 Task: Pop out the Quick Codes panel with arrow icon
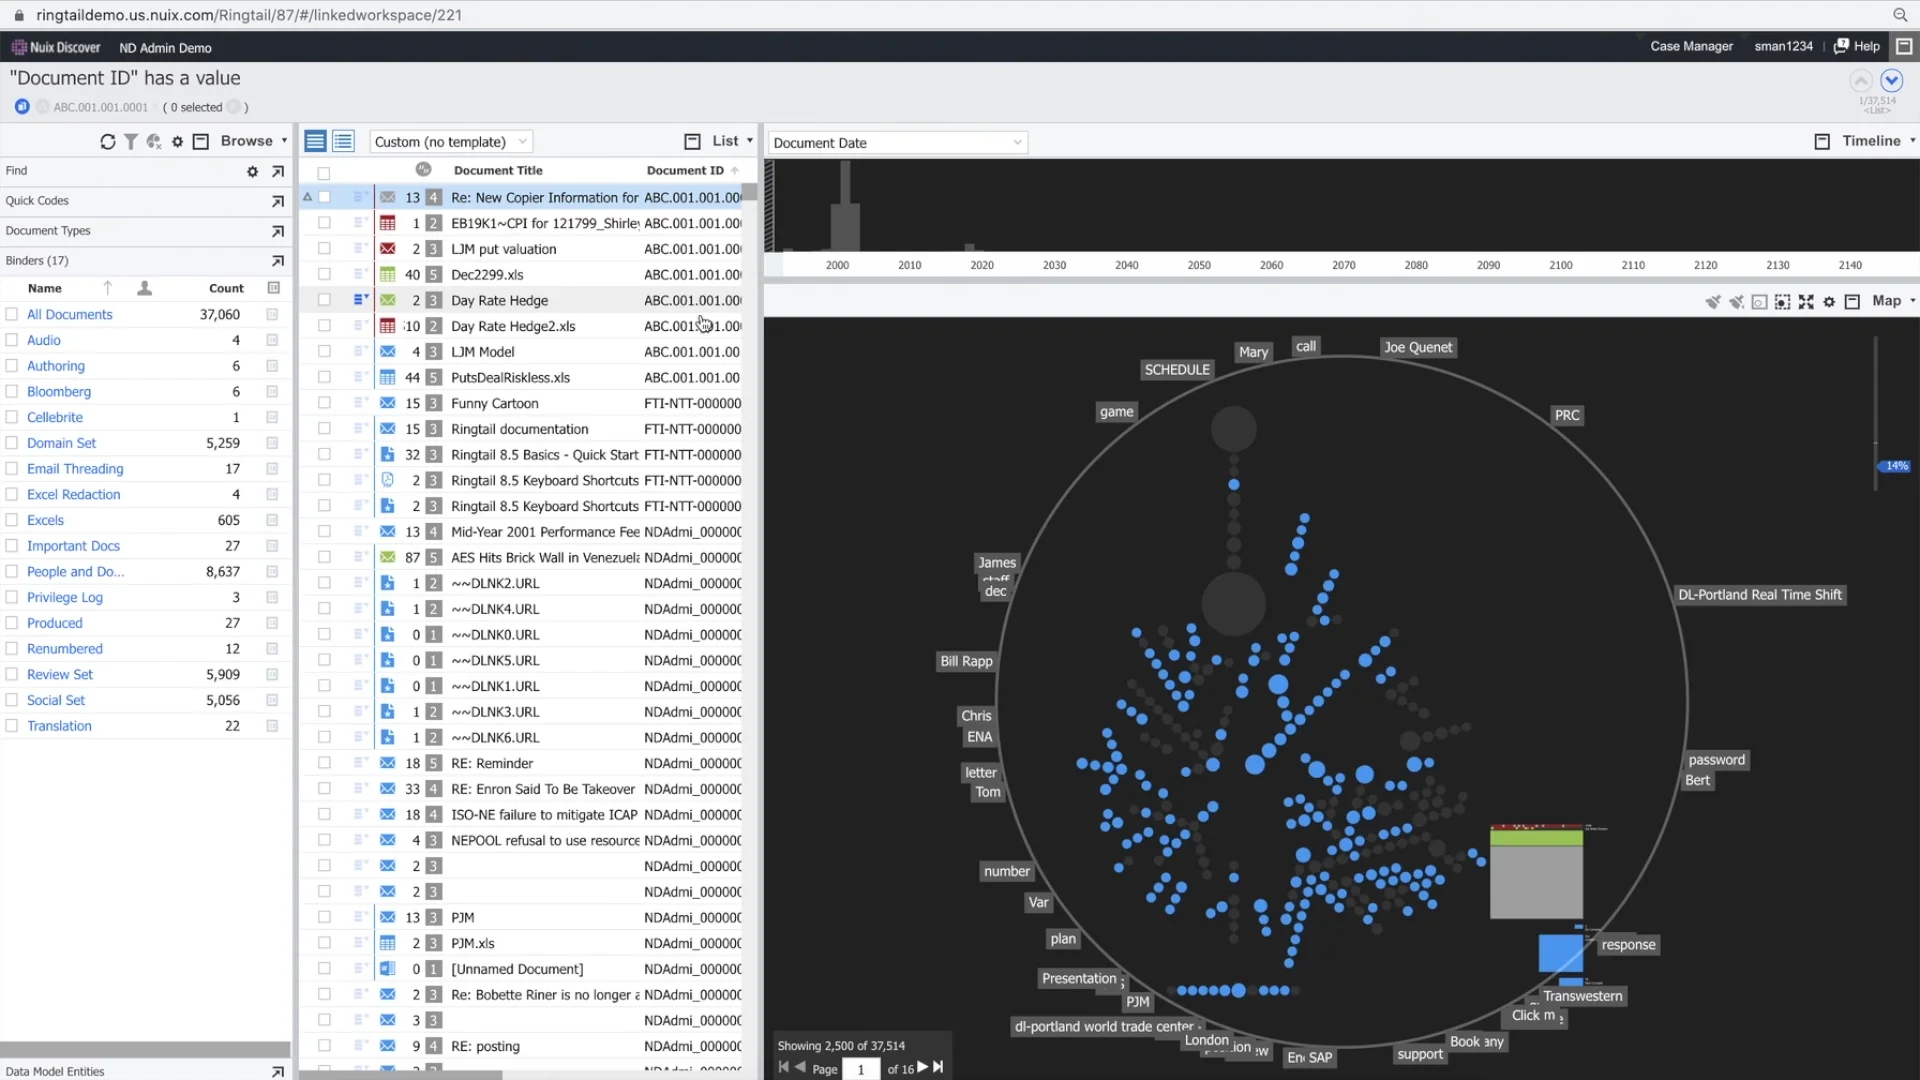point(278,201)
